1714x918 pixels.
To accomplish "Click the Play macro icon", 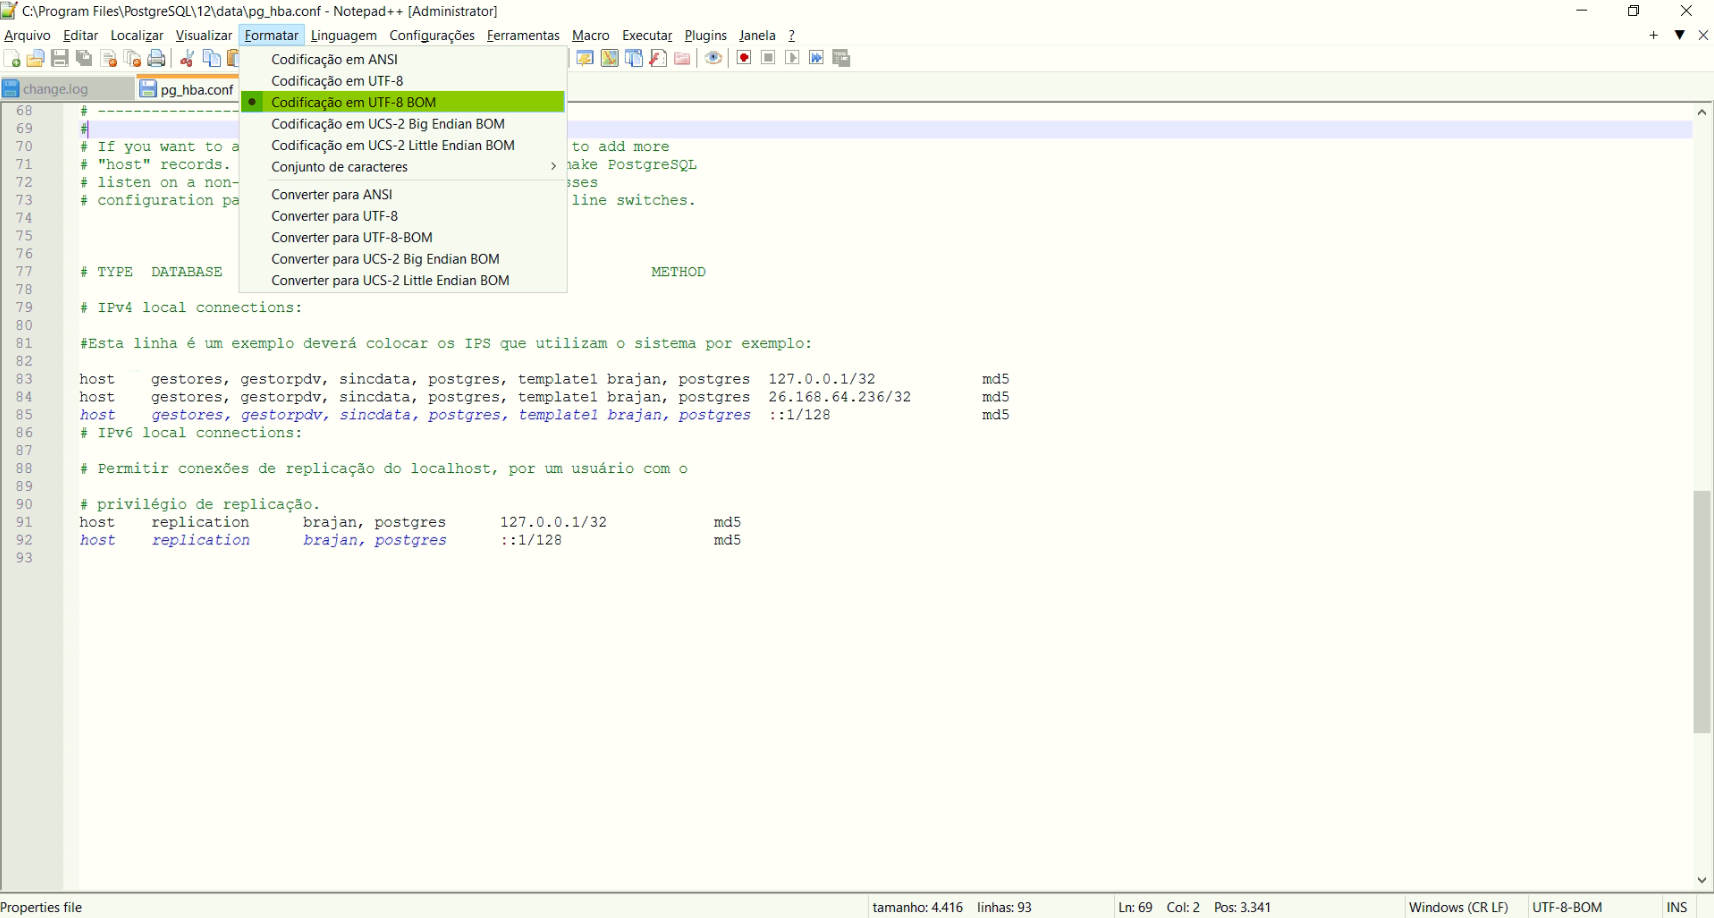I will [x=792, y=58].
